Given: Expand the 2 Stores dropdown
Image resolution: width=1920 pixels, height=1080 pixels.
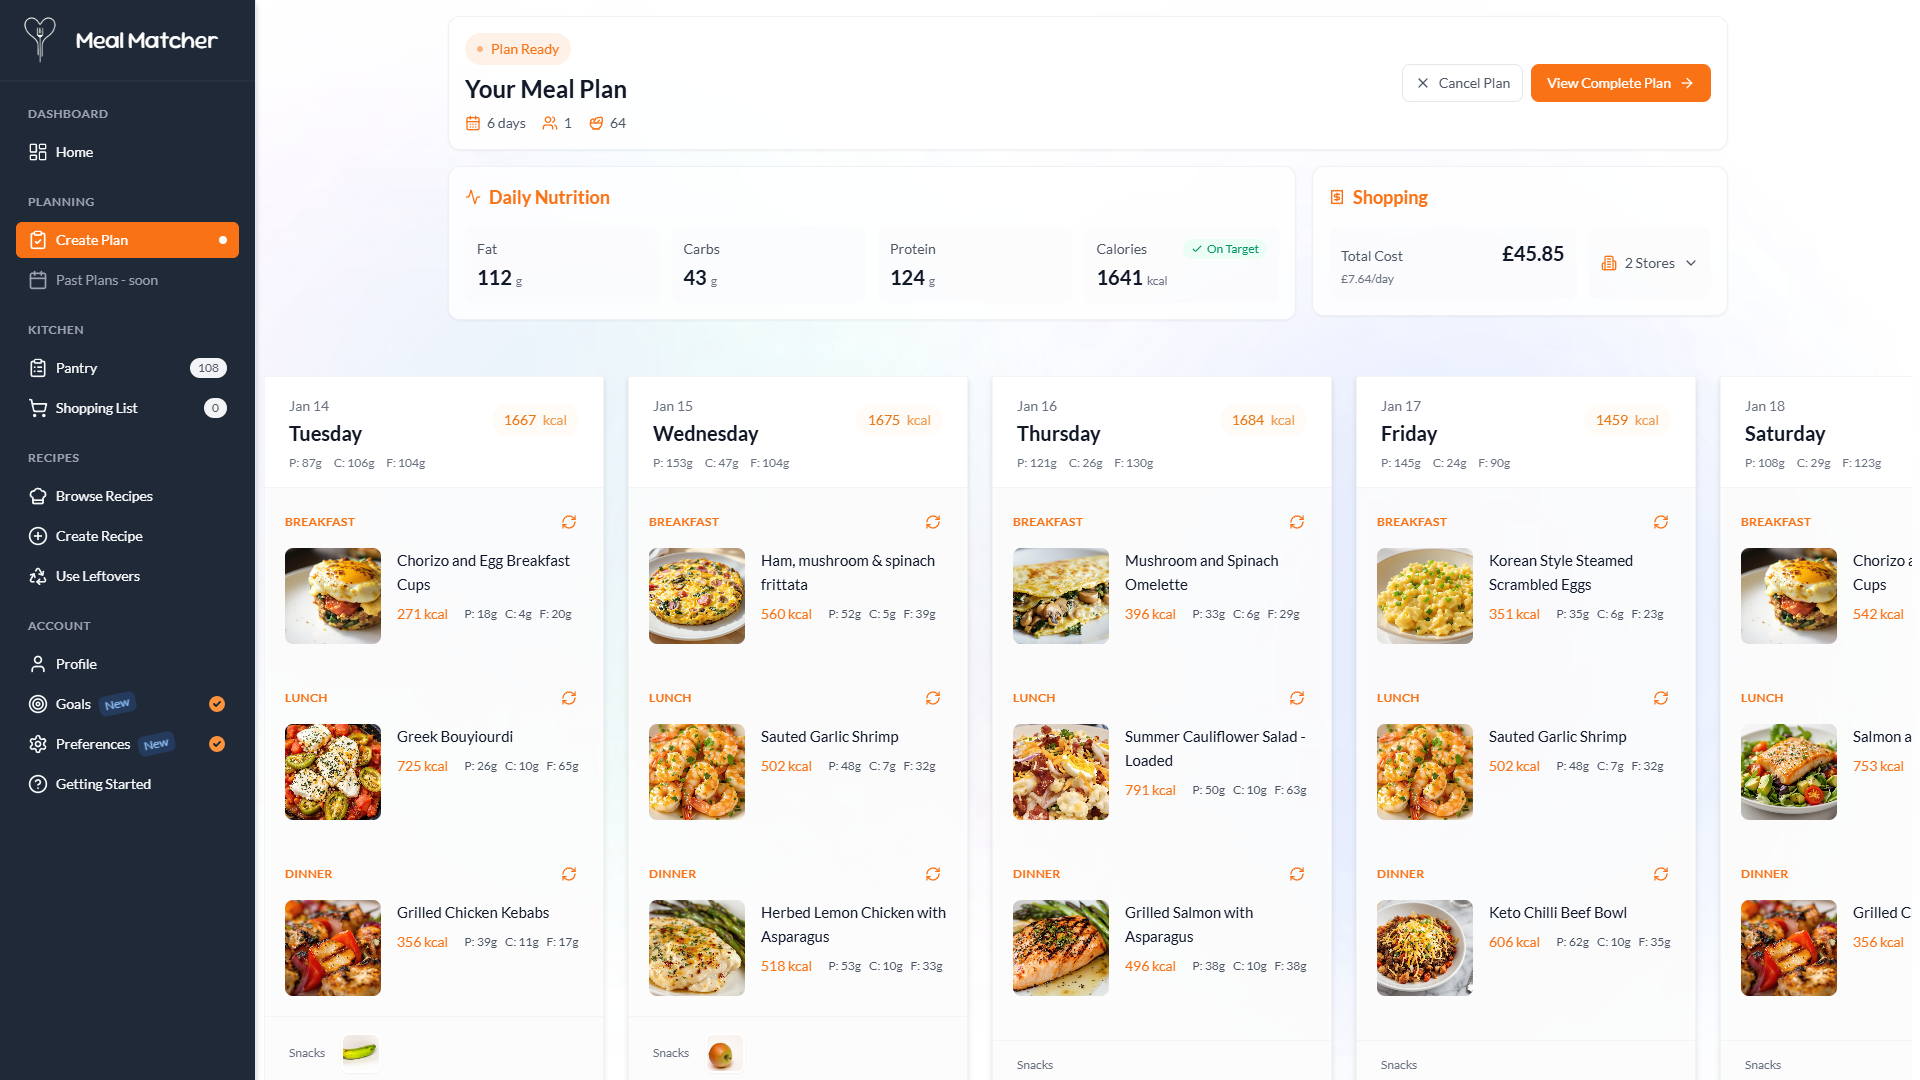Looking at the screenshot, I should coord(1650,263).
